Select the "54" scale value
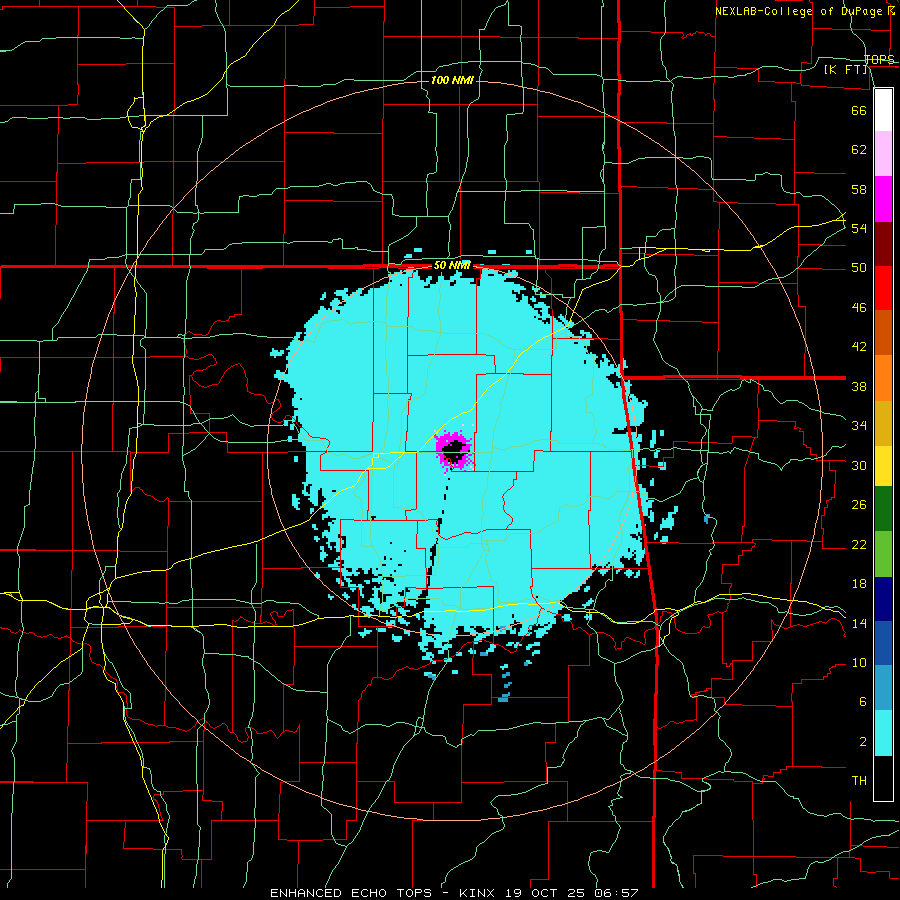 coord(859,228)
